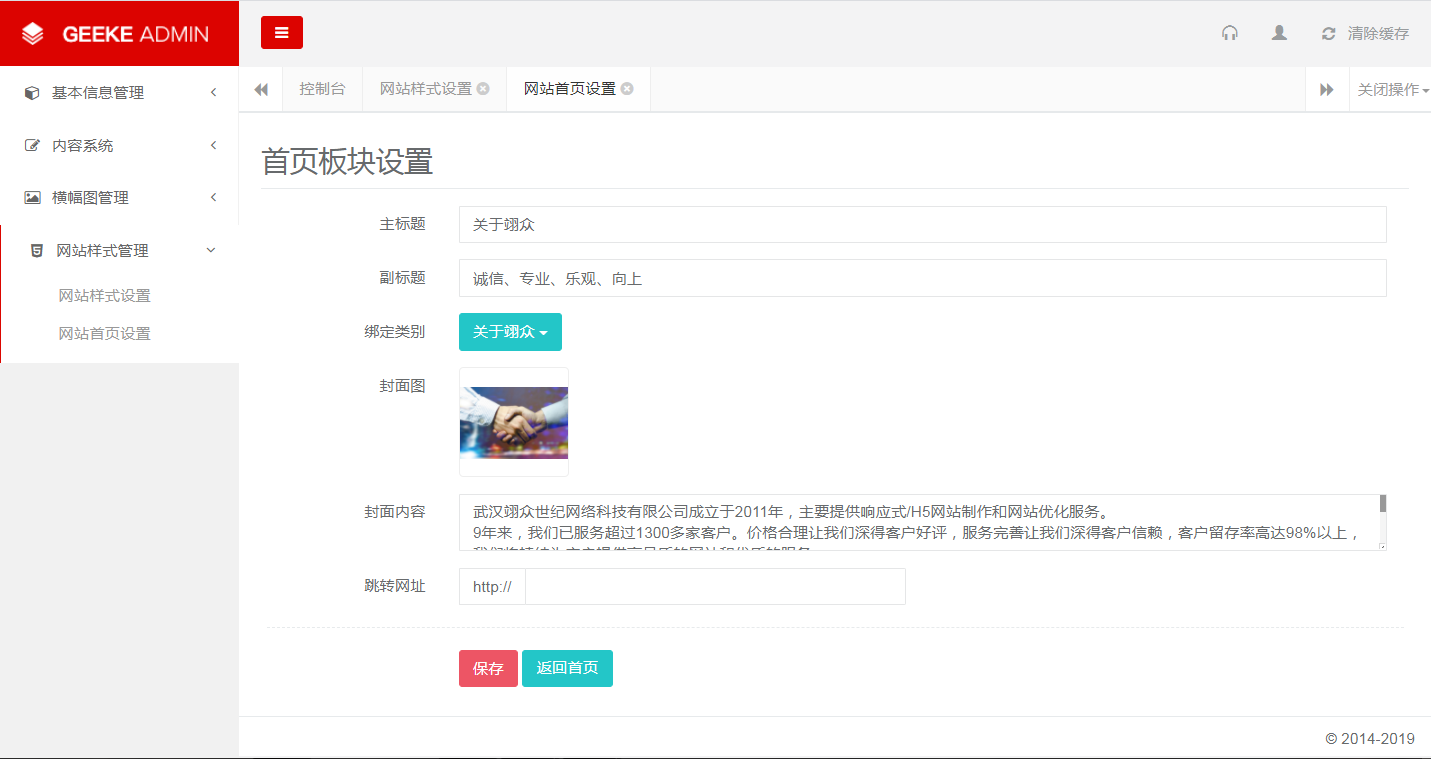1431x759 pixels.
Task: Collapse the 网站样式管理 sidebar menu
Action: (x=119, y=251)
